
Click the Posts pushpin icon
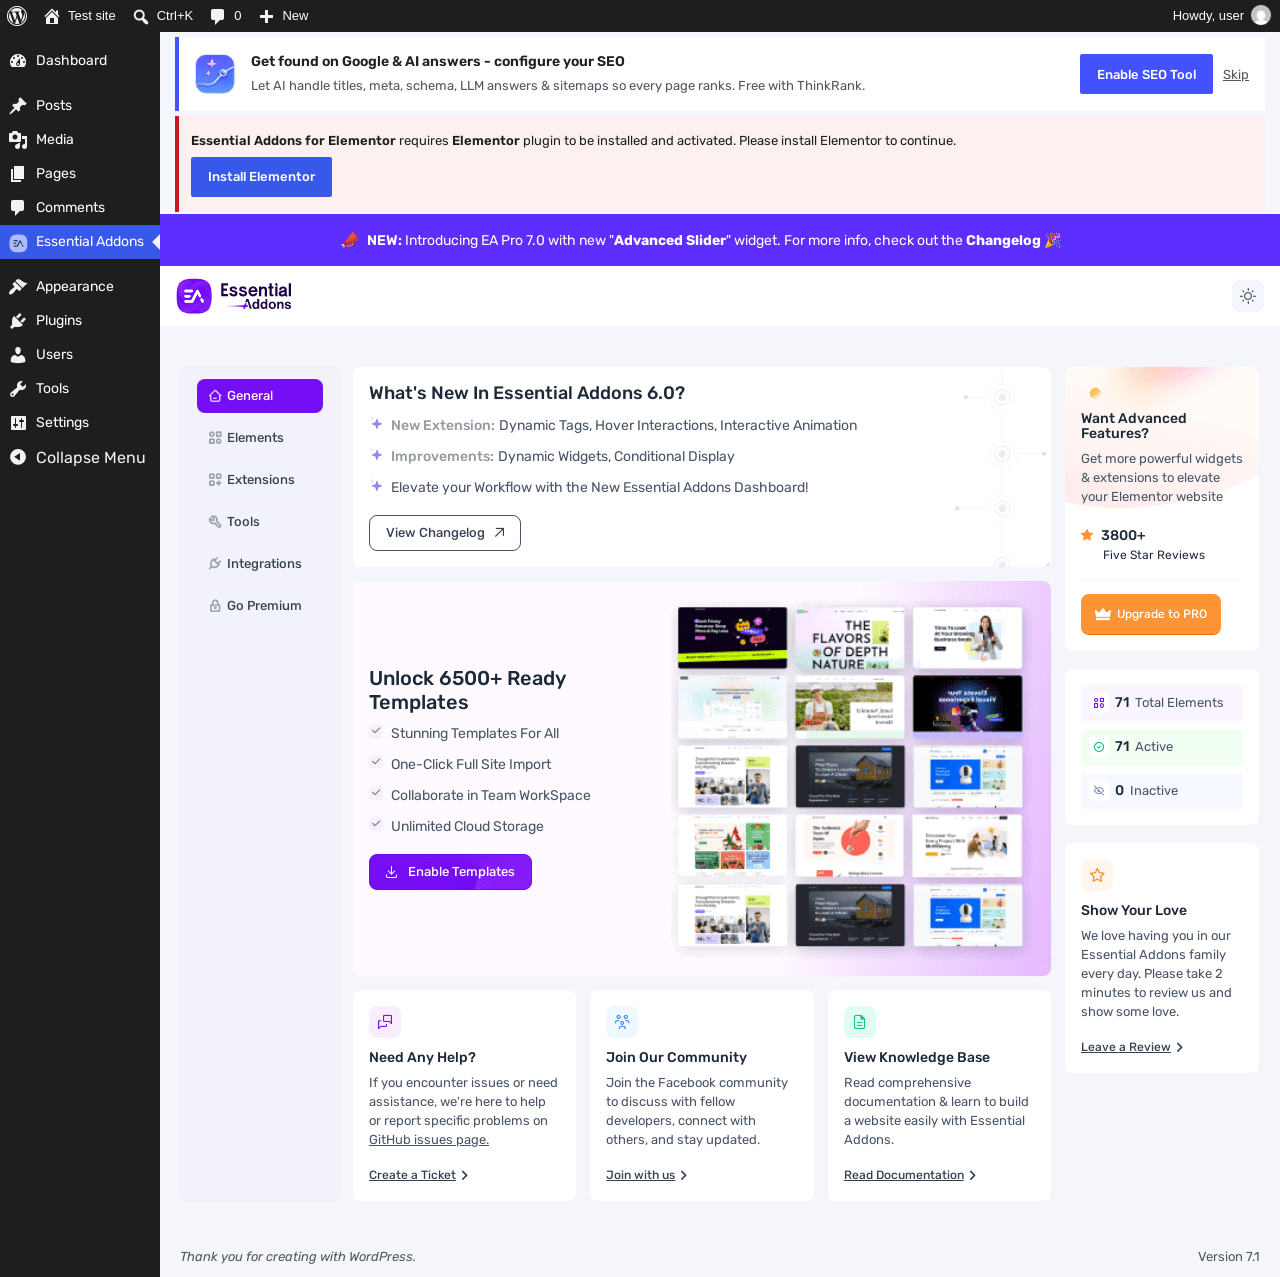18,105
